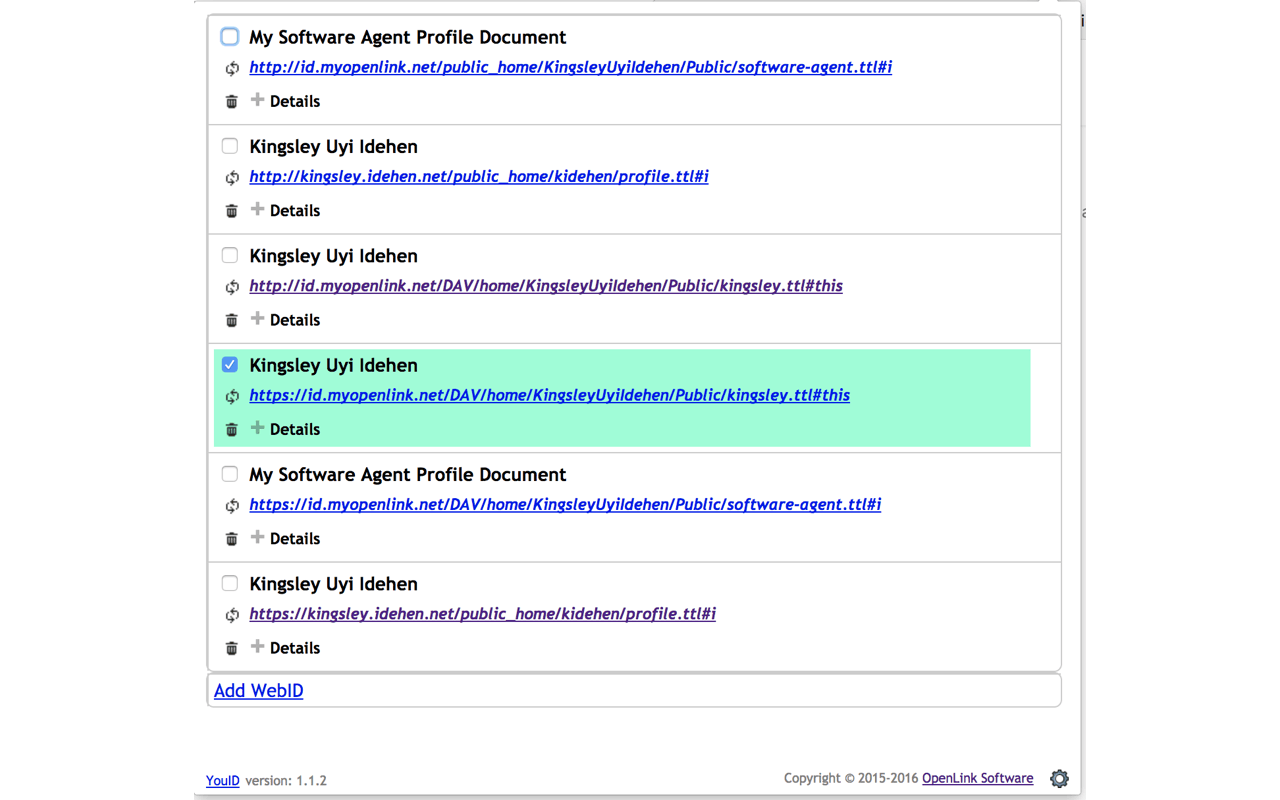Follow http://id.myopenlink.net/DAV kingsley.ttl#this link
The image size is (1280, 800).
(x=546, y=286)
